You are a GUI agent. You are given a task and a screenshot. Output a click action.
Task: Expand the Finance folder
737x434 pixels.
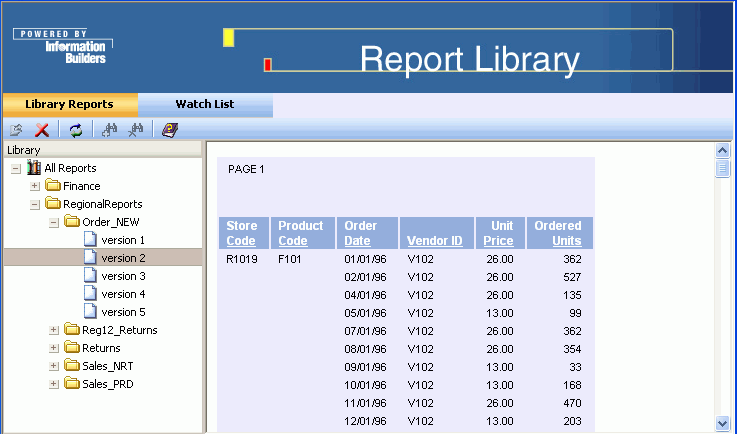tap(35, 186)
